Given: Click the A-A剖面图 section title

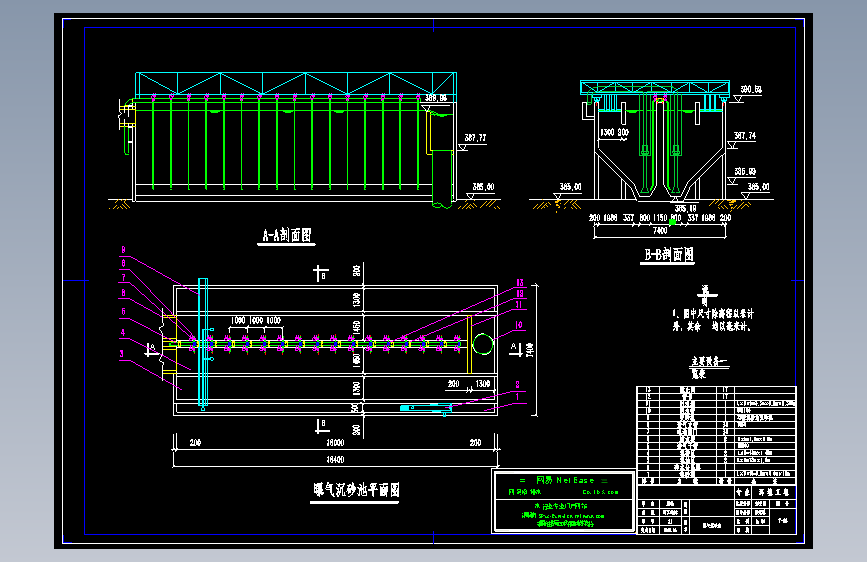Looking at the screenshot, I should click(x=286, y=235).
